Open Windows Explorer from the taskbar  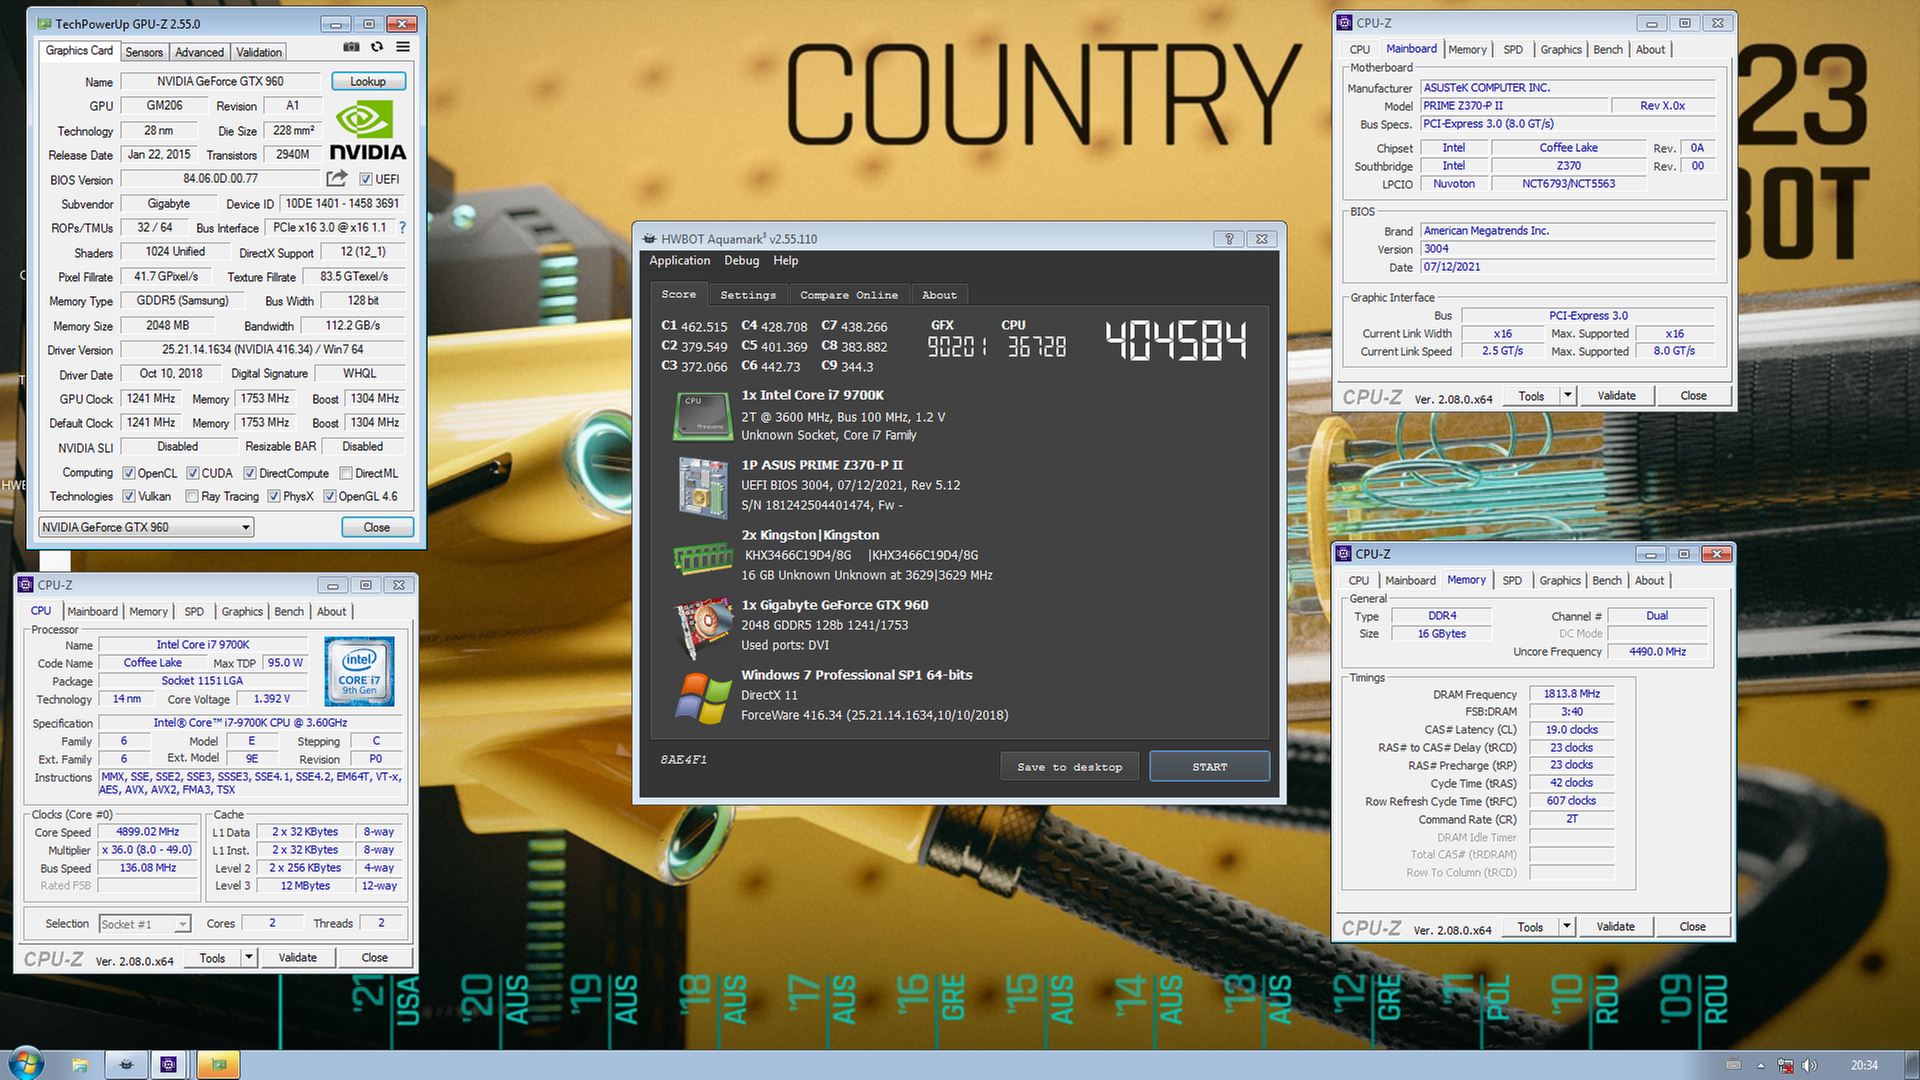tap(80, 1065)
